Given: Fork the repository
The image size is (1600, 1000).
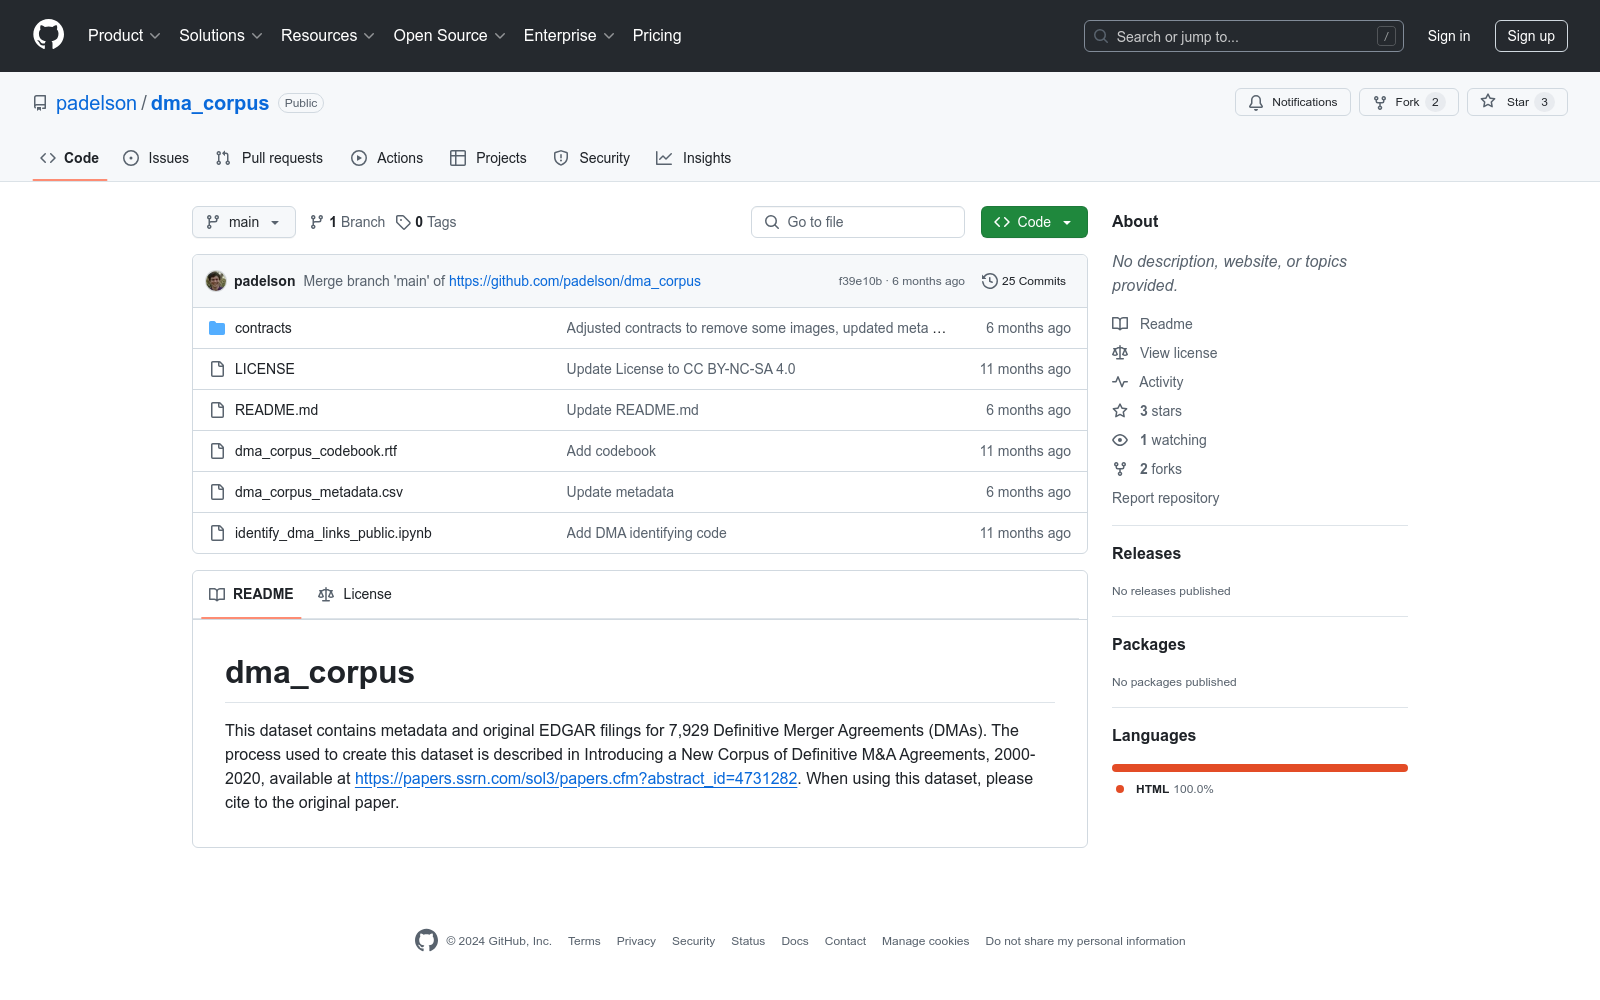Looking at the screenshot, I should point(1409,102).
